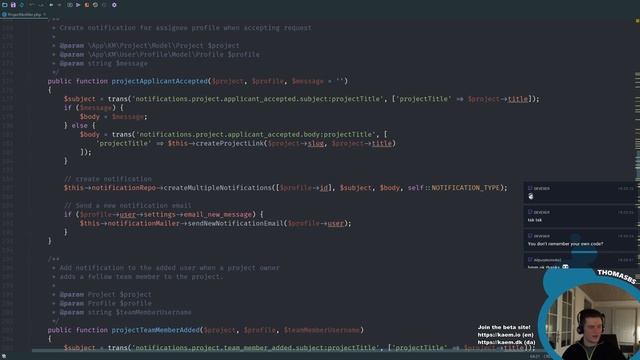Screen dimensions: 640x360
Task: Click the Open folder toolbar icon
Action: point(5,5)
